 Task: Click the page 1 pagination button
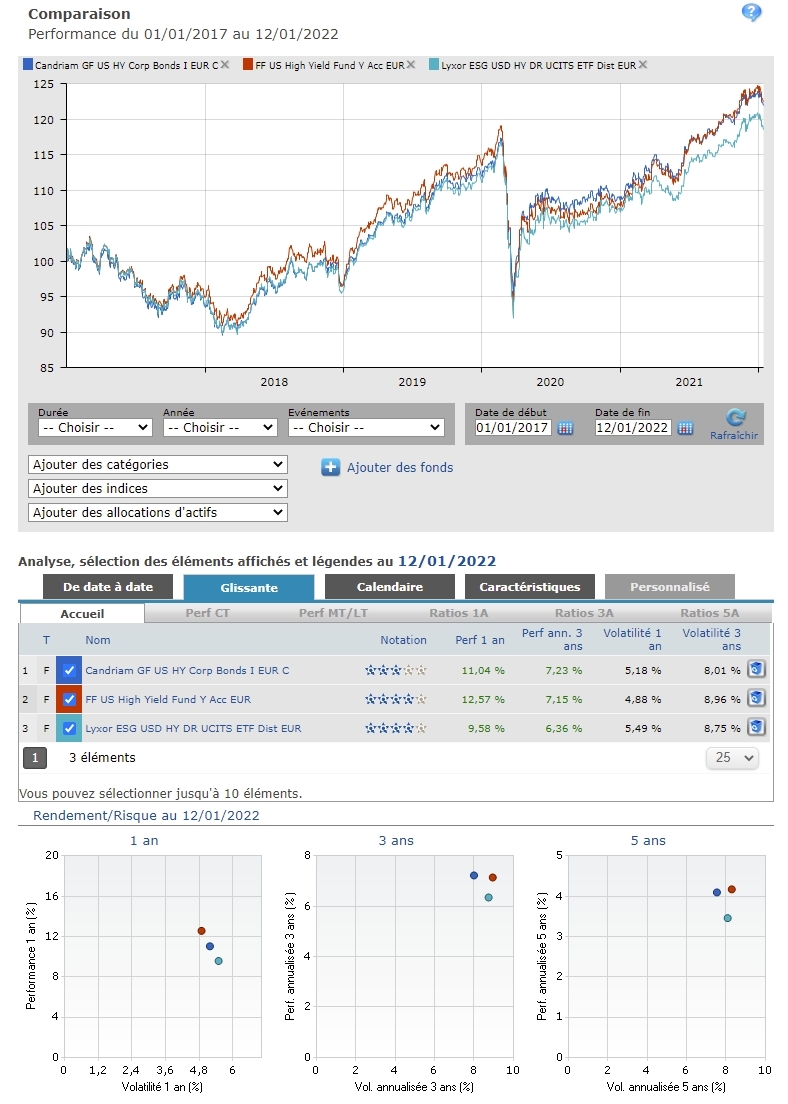tap(34, 758)
